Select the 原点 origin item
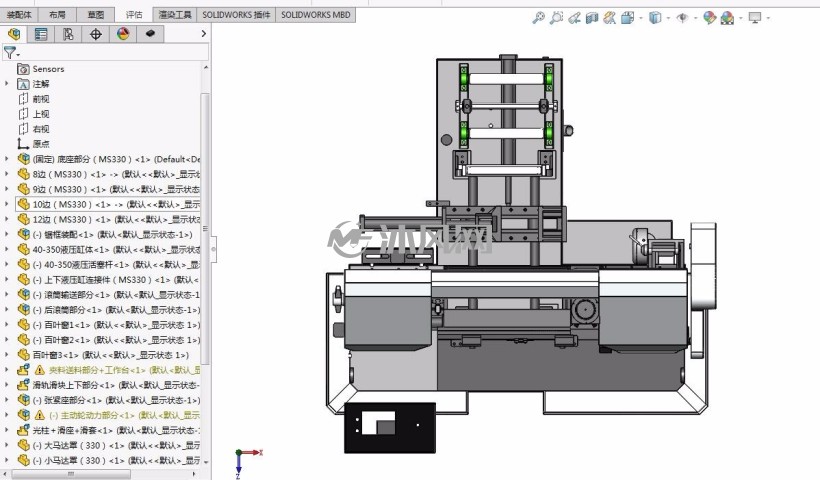 pos(41,144)
